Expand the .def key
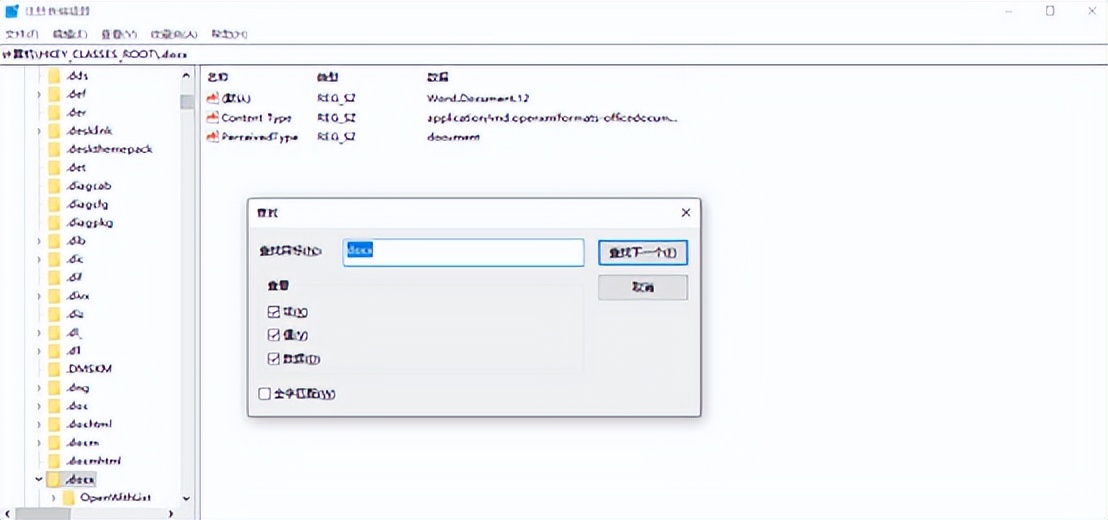Viewport: 1108px width, 520px height. click(40, 94)
